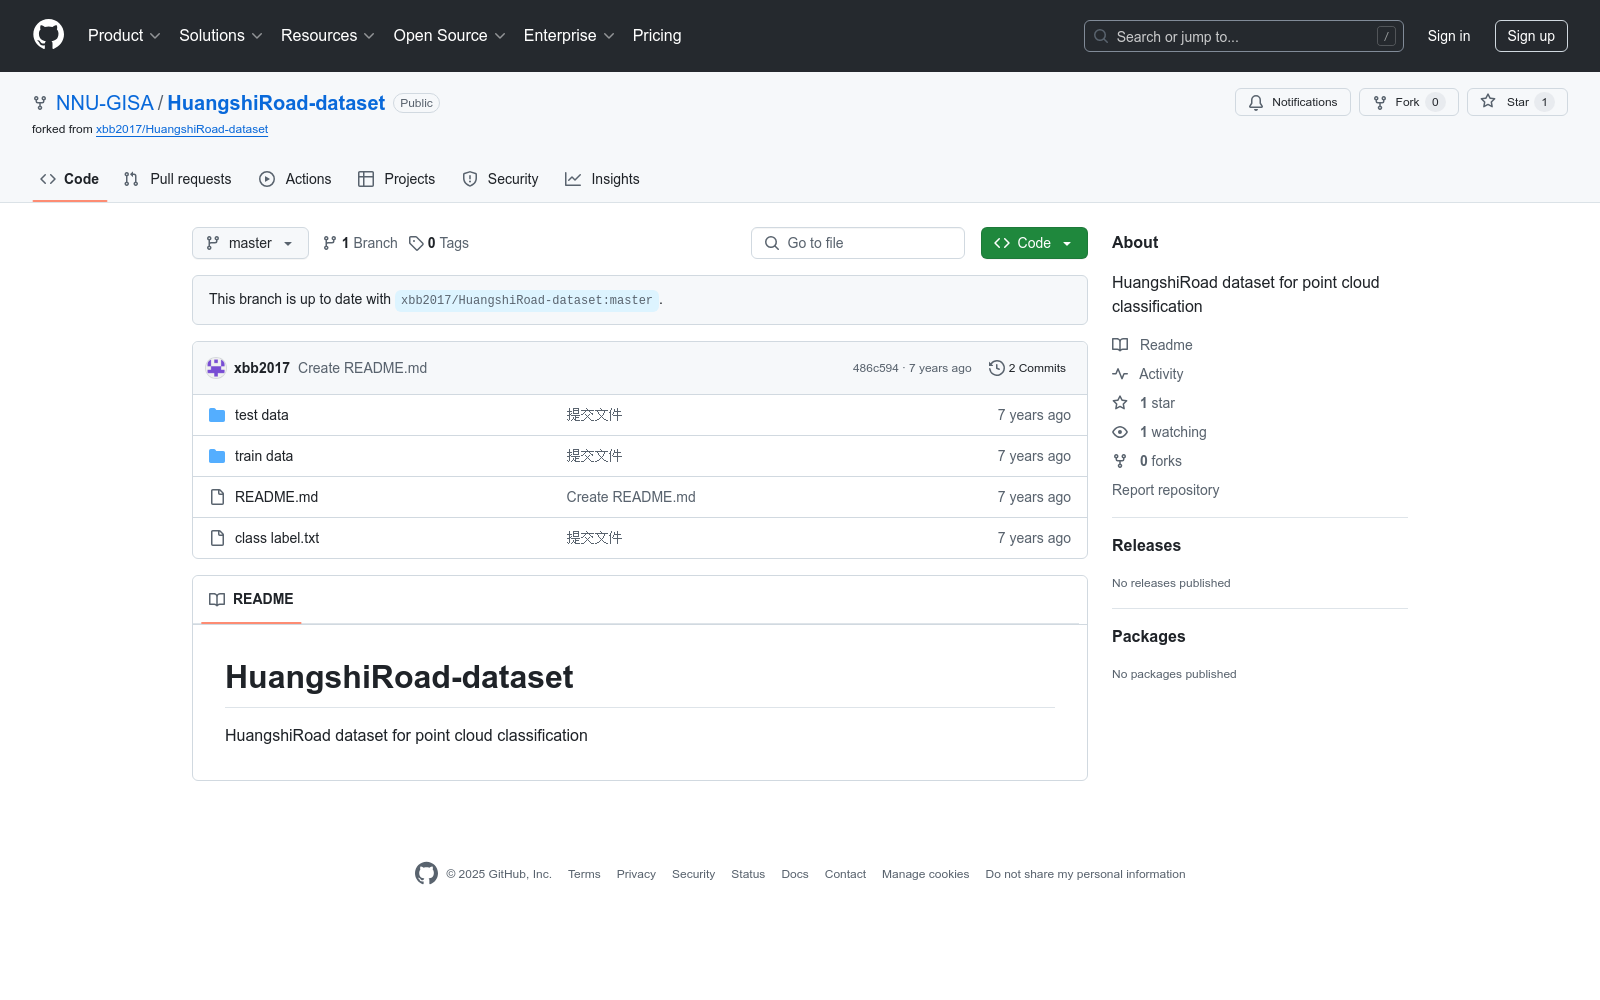Open the Security tab
Screen dimensions: 1600x1000
(501, 179)
